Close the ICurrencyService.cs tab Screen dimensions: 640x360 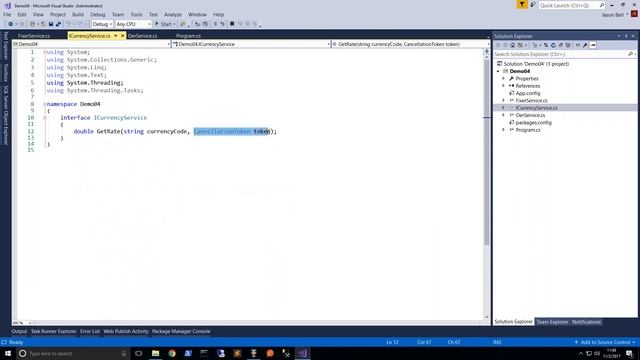(122, 36)
